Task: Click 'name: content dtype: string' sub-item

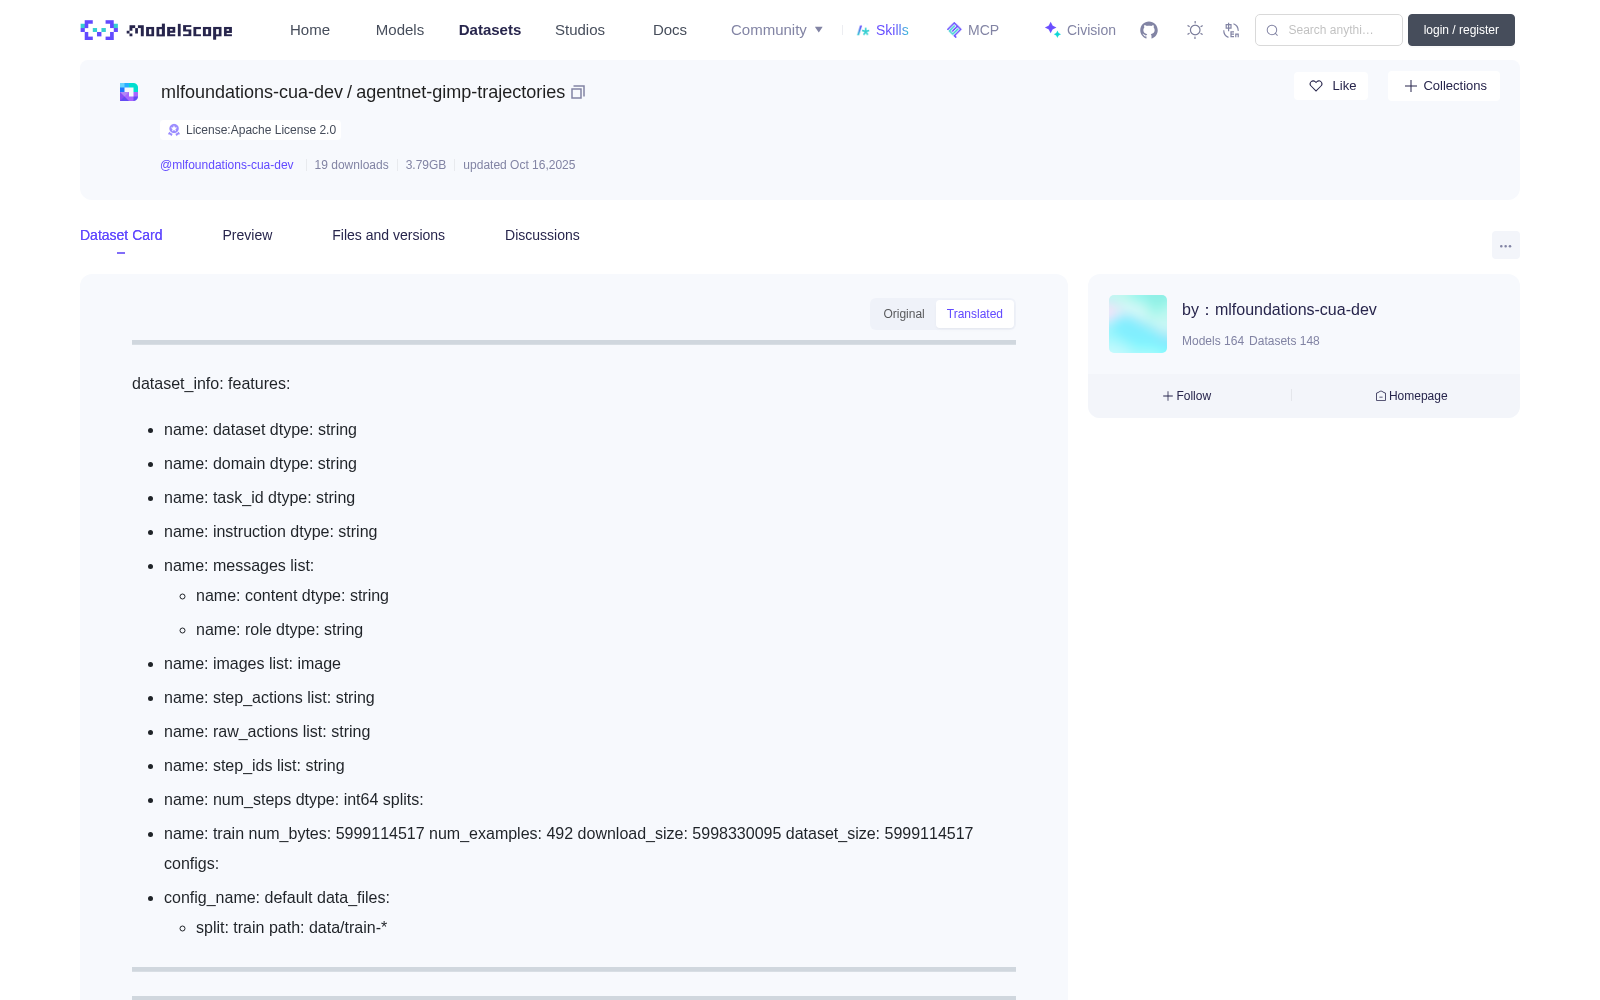Action: [292, 596]
